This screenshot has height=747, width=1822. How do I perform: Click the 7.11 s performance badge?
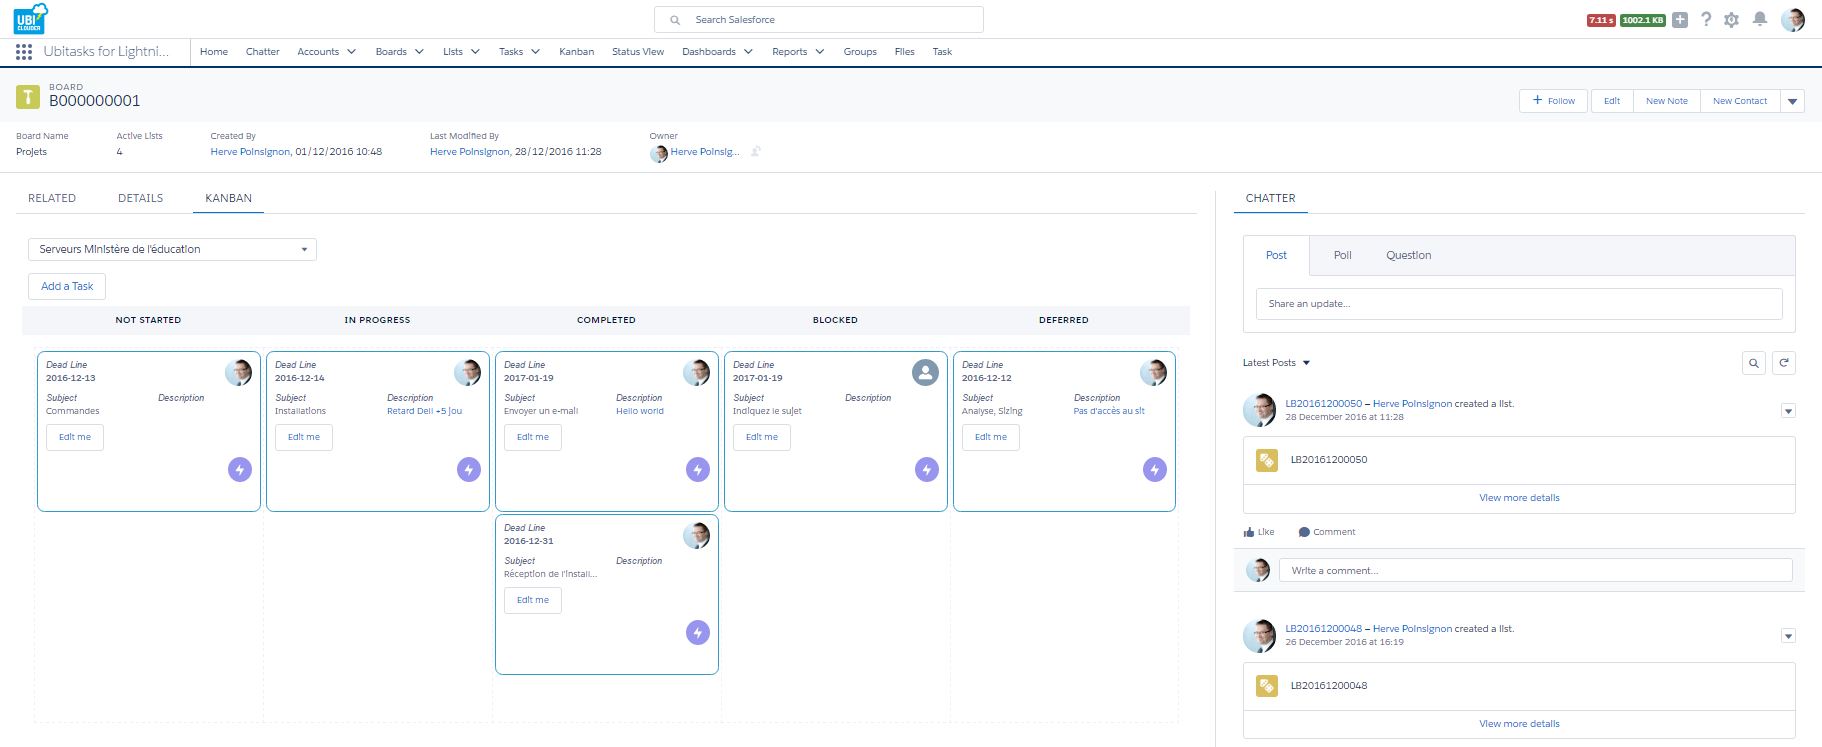1601,20
